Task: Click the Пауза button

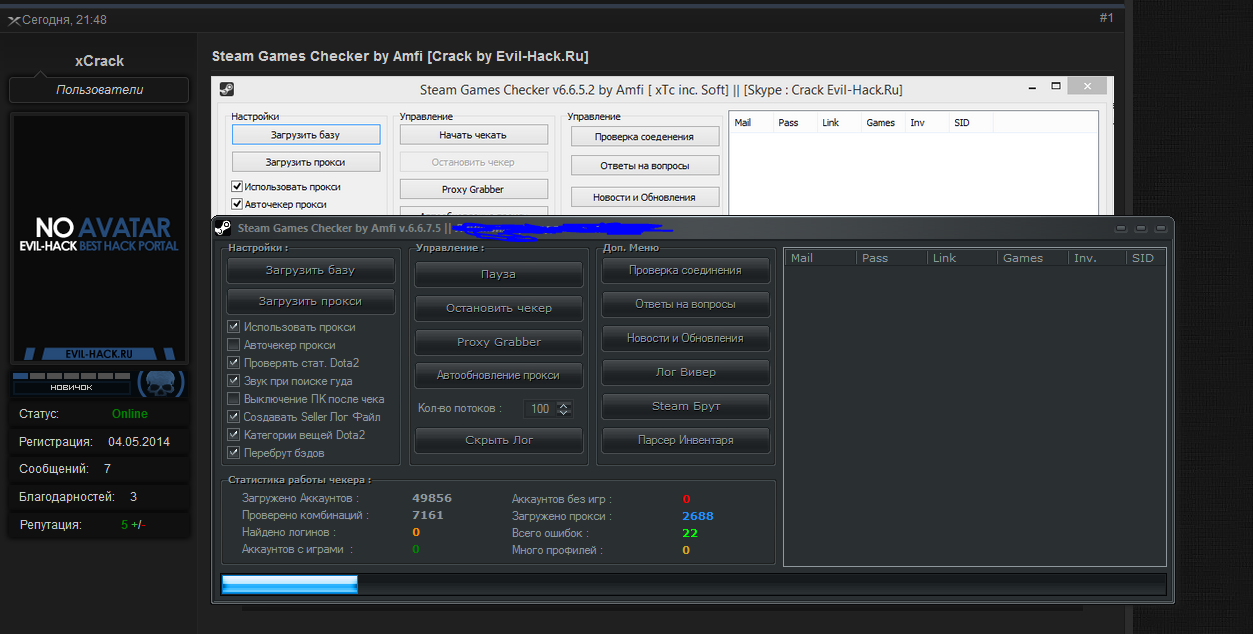Action: 498,274
